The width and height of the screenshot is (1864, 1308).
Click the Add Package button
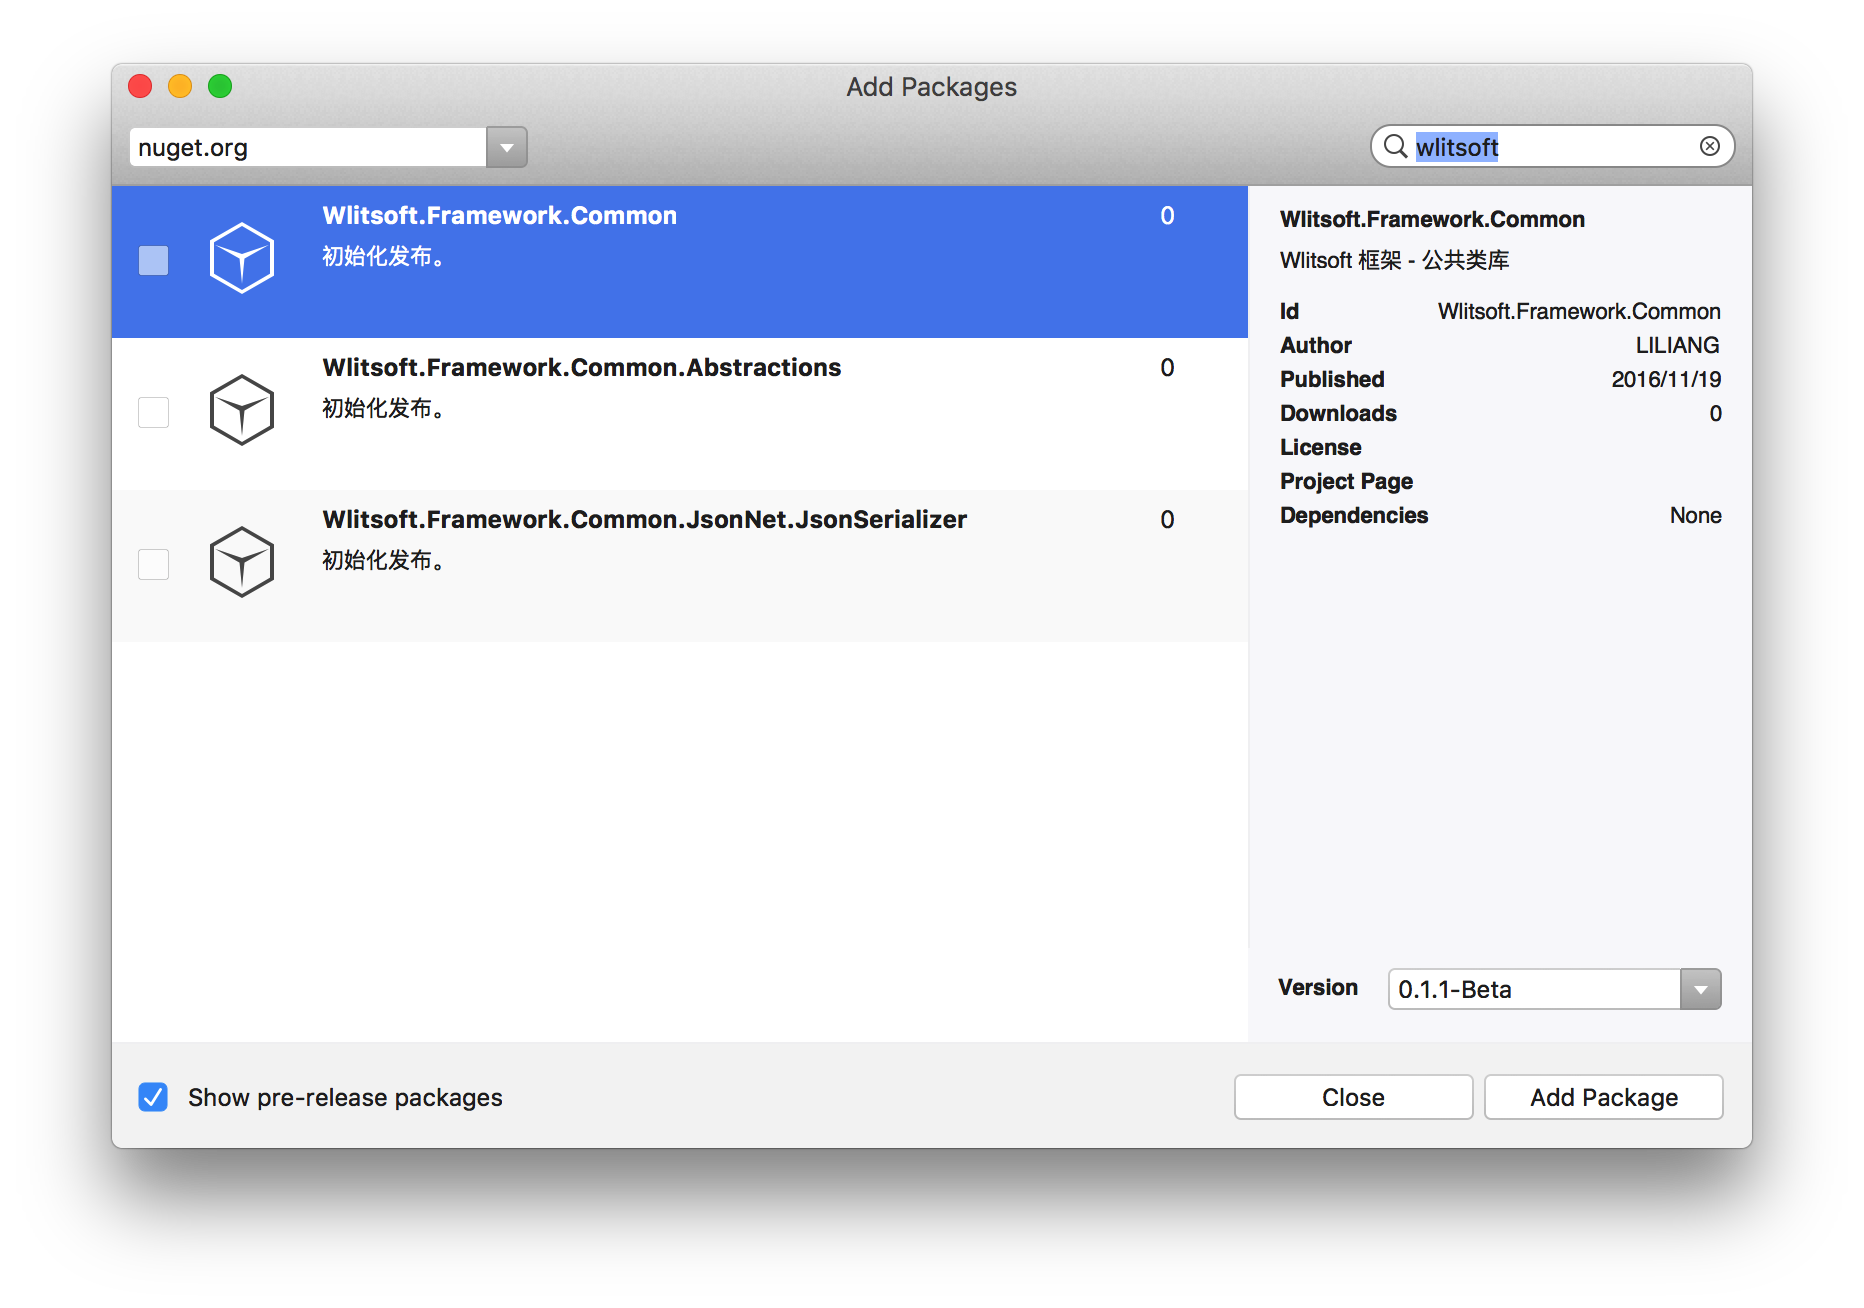pyautogui.click(x=1603, y=1097)
